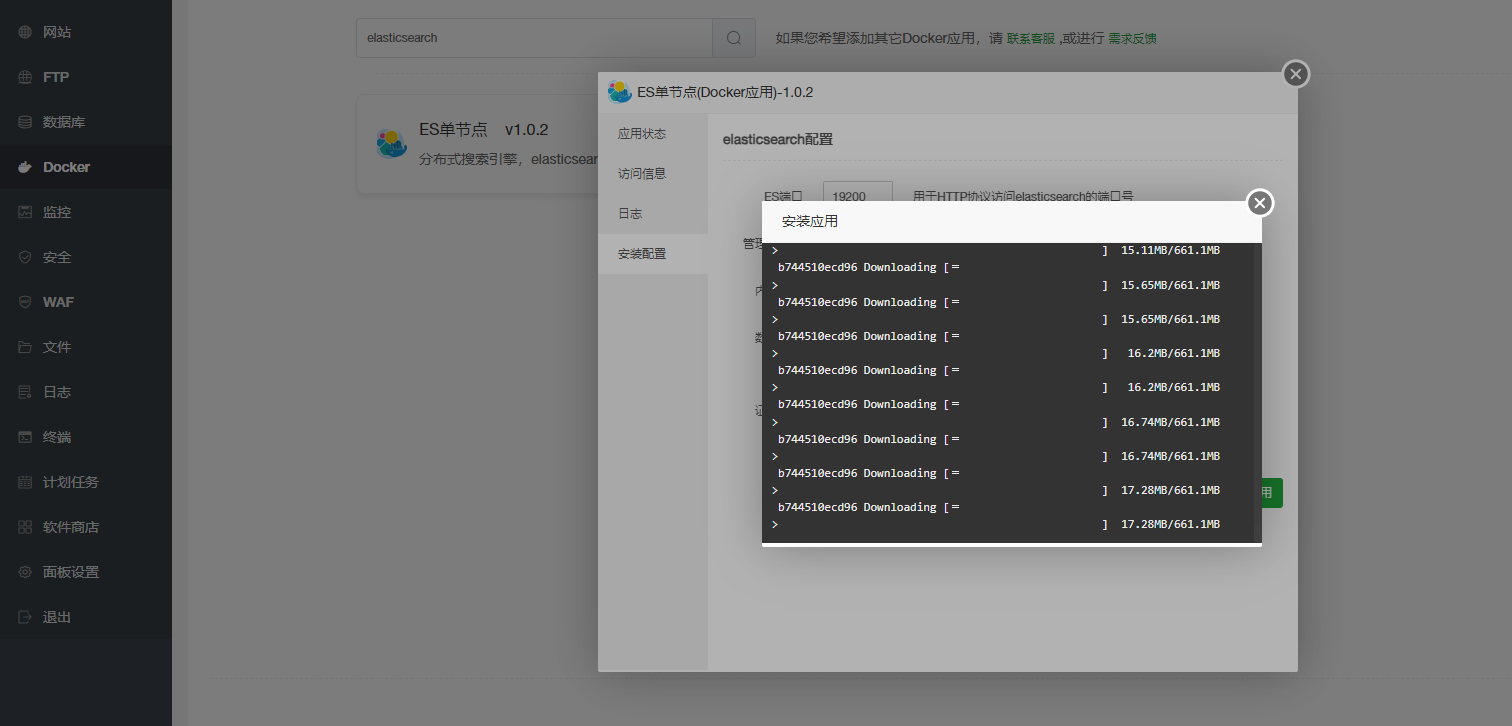Viewport: 1512px width, 726px height.
Task: Click the grid icon next to 软件商店
Action: coord(25,527)
